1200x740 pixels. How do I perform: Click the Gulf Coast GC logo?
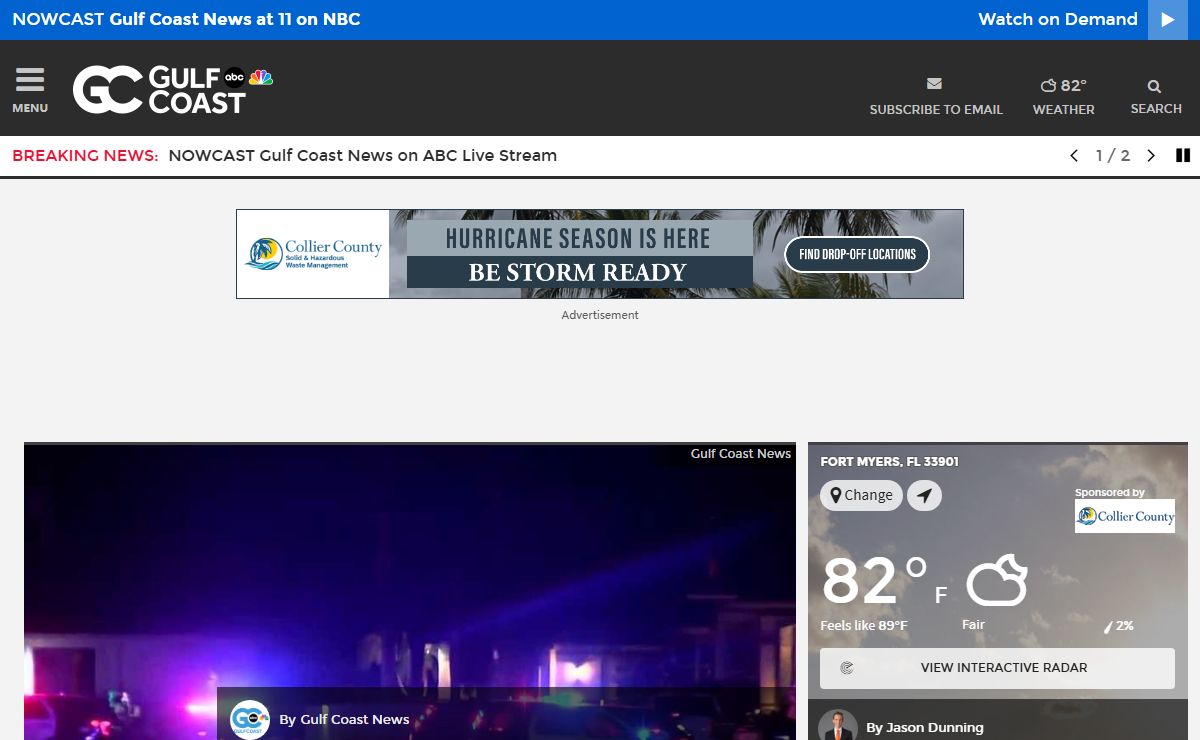[x=173, y=89]
